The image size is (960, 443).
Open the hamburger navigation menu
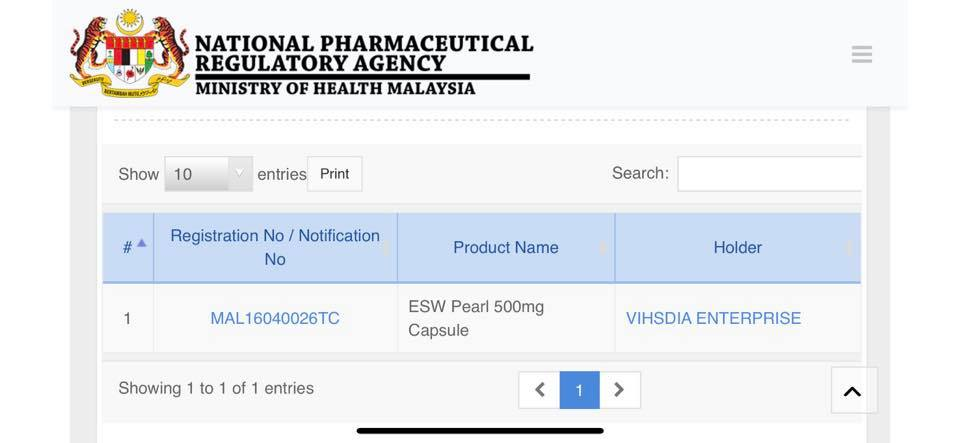(x=861, y=55)
